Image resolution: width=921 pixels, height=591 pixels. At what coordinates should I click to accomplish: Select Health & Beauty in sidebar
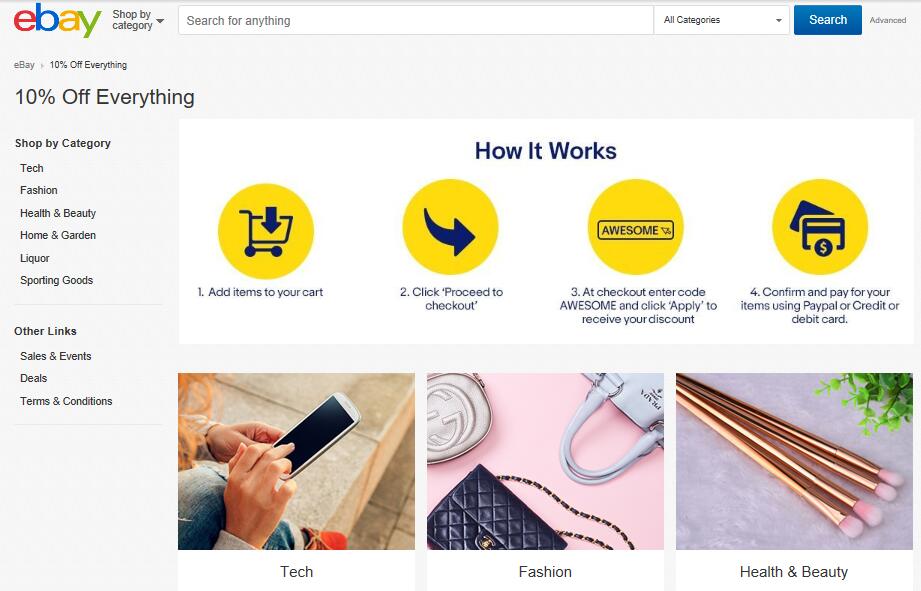pos(58,213)
